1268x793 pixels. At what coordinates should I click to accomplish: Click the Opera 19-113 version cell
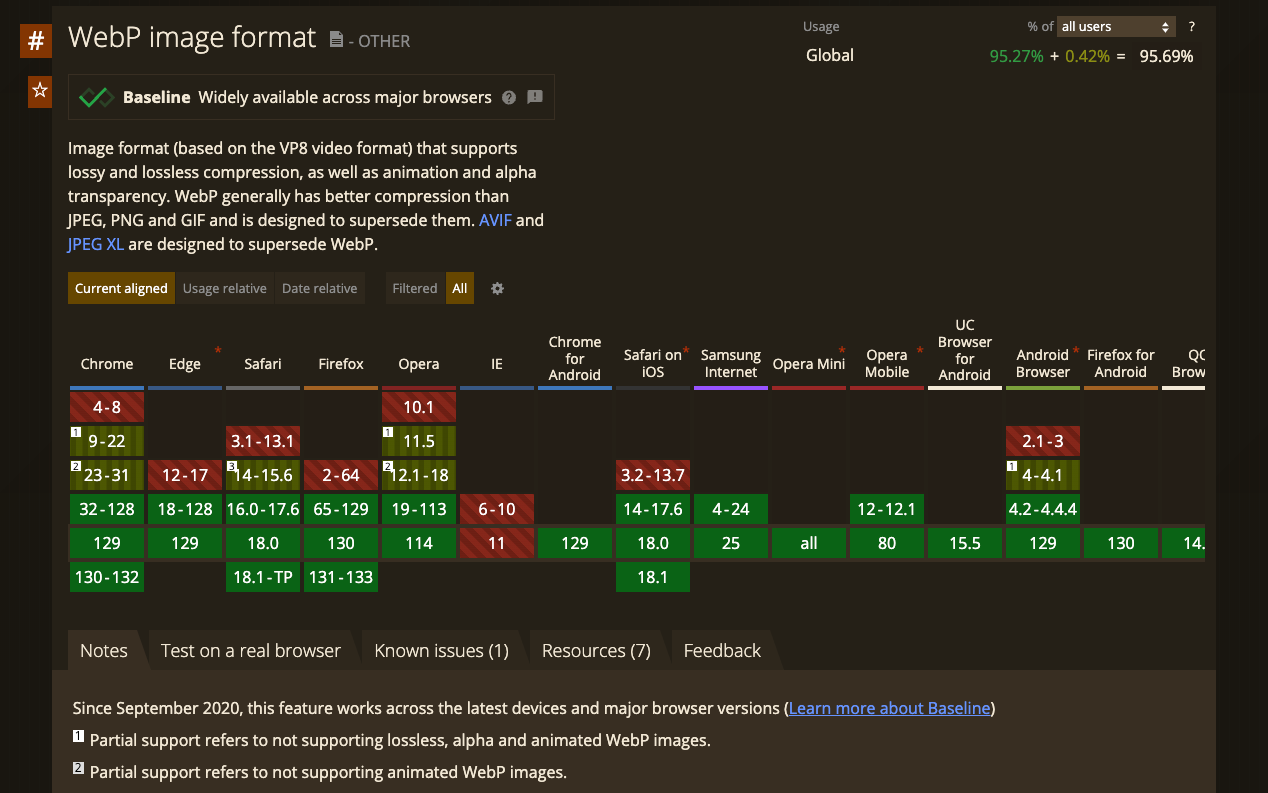tap(419, 509)
